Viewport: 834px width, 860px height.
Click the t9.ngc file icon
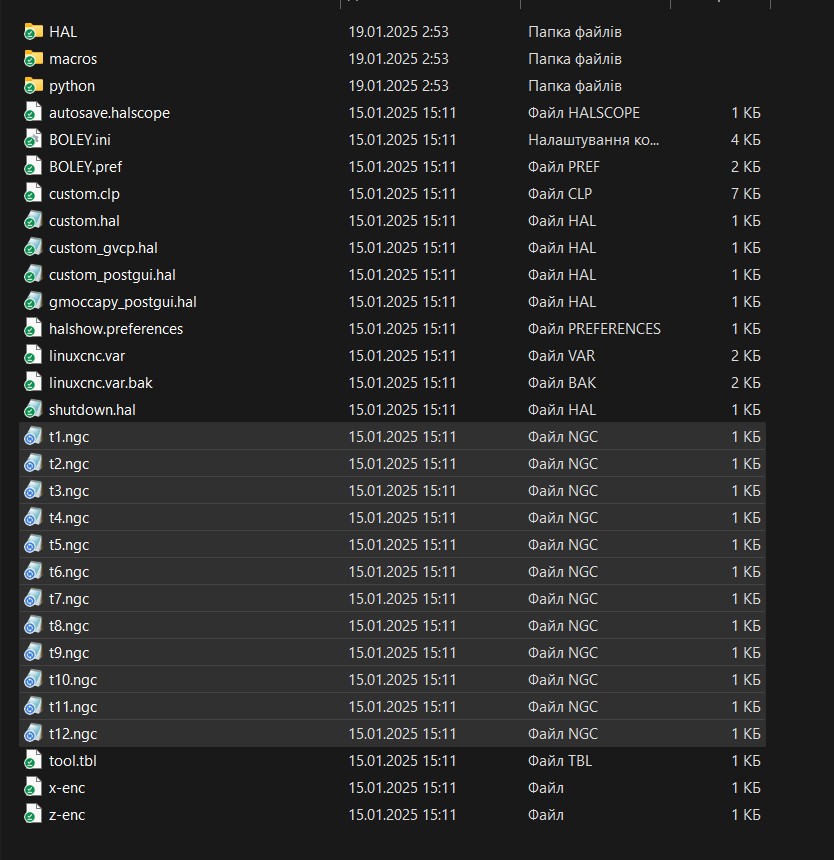point(33,653)
